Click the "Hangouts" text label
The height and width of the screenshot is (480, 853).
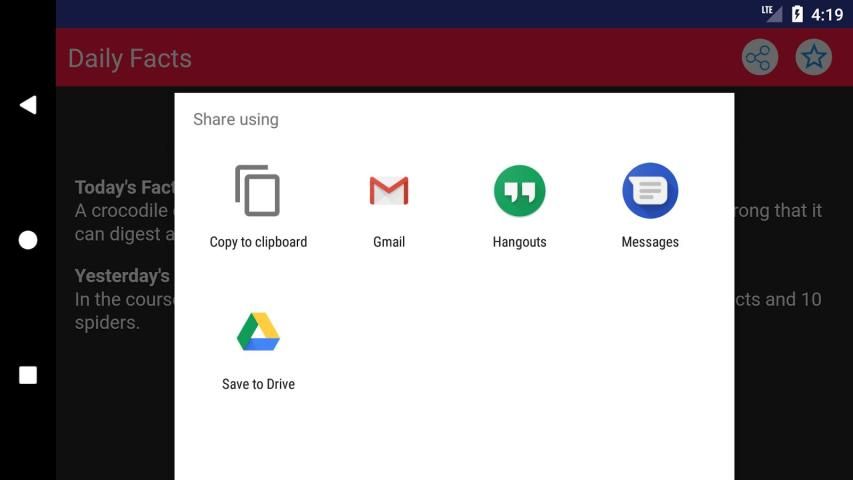(x=519, y=242)
